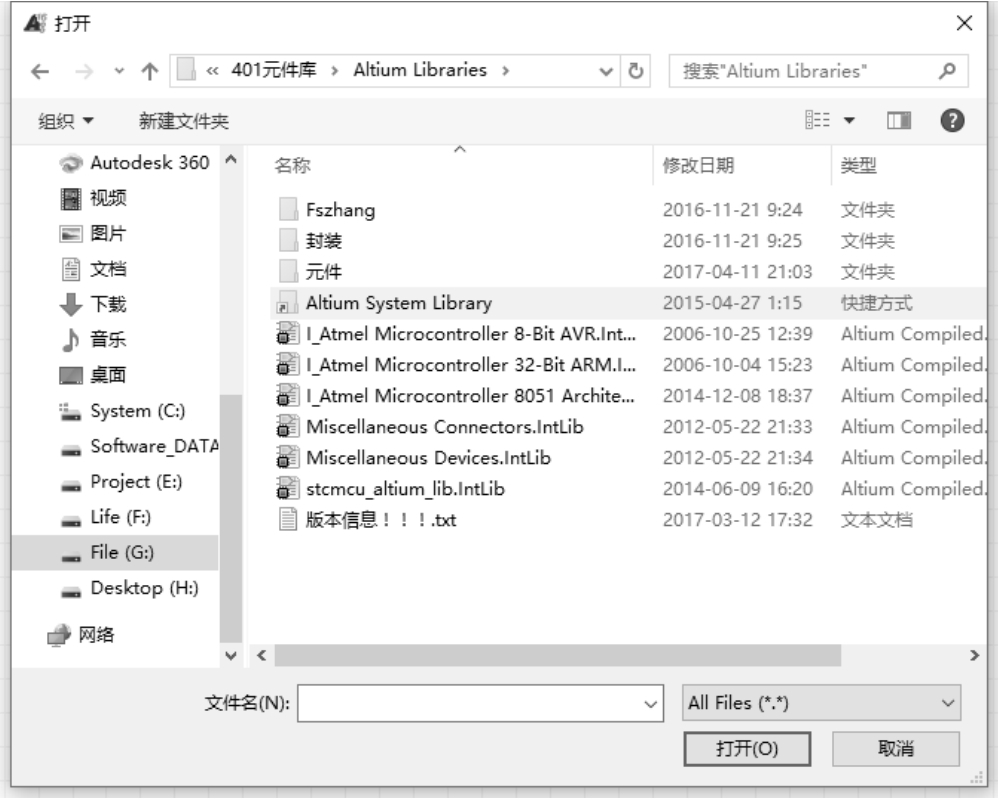Open 桌面 in sidebar
Screen dimensions: 998x799
(x=93, y=375)
